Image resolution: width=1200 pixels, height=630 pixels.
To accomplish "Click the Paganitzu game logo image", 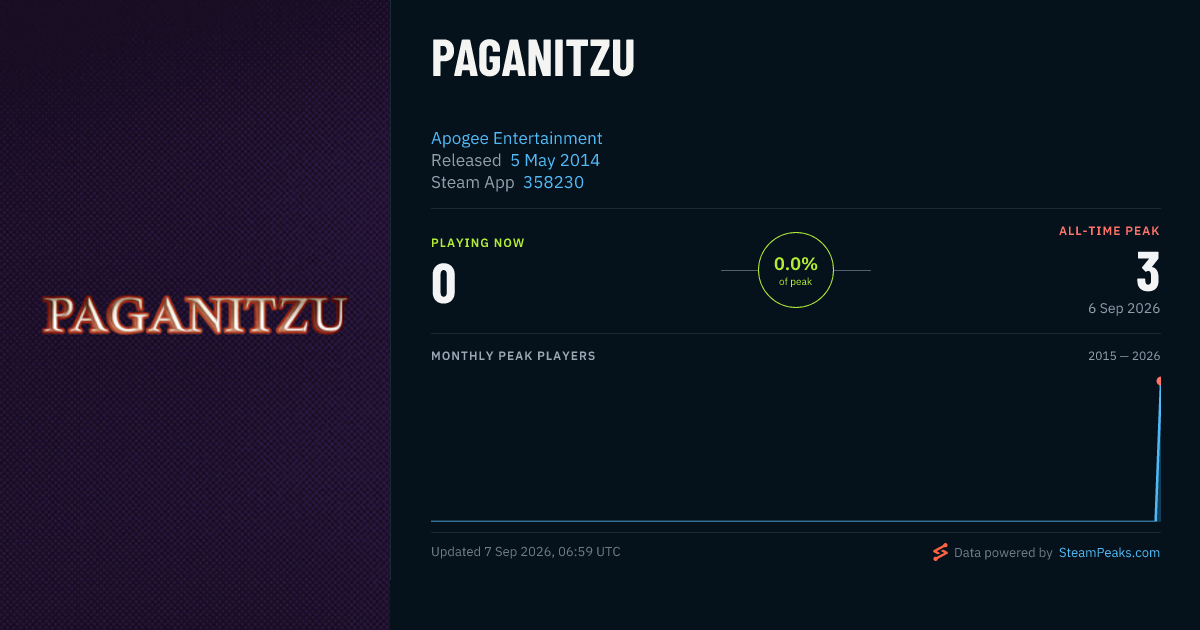I will click(x=195, y=315).
